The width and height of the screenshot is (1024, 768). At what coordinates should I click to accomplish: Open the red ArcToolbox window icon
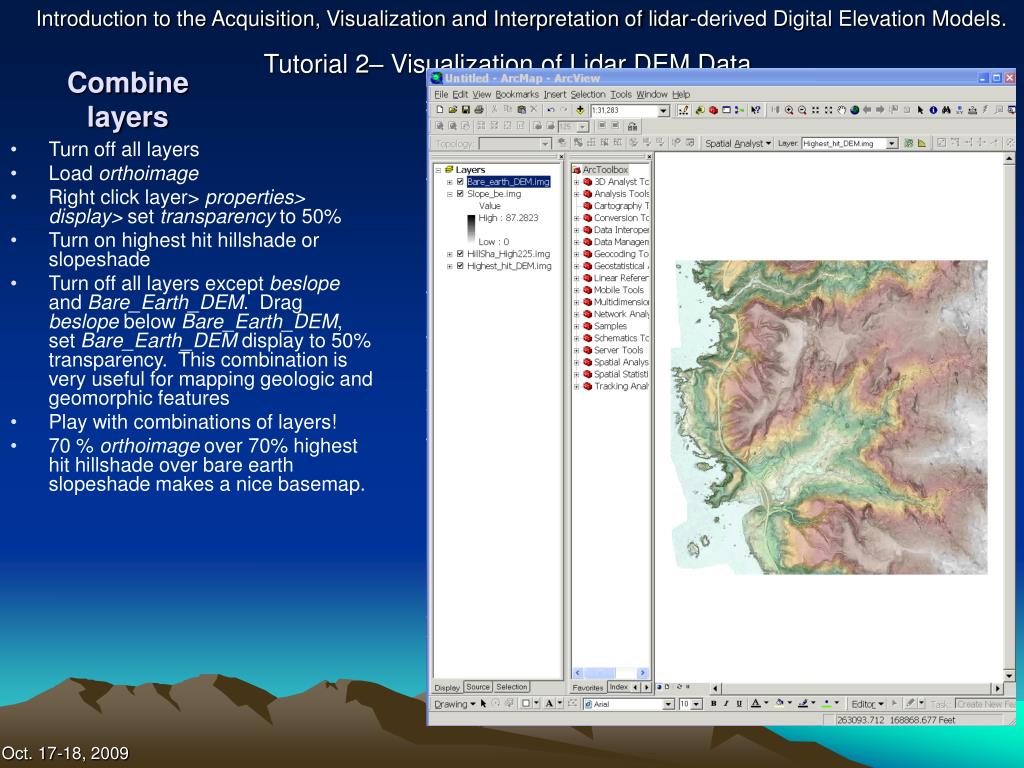pyautogui.click(x=713, y=110)
